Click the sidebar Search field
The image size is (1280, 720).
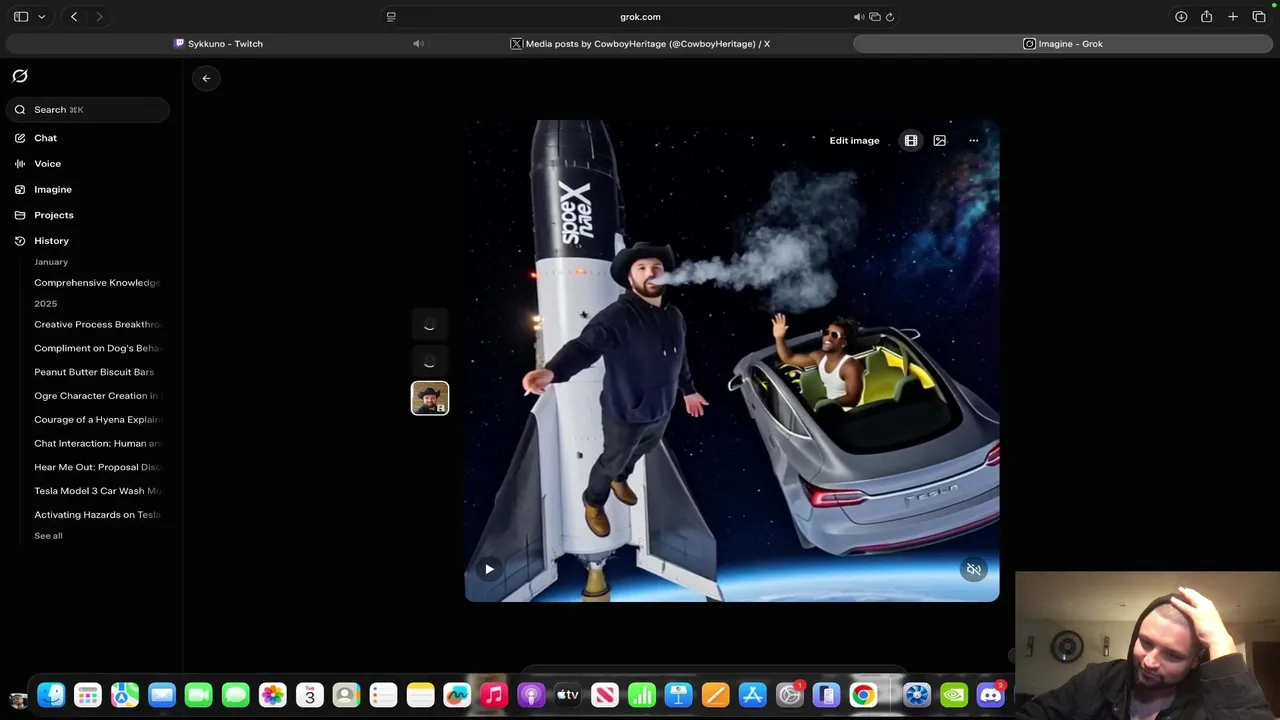[x=88, y=110]
